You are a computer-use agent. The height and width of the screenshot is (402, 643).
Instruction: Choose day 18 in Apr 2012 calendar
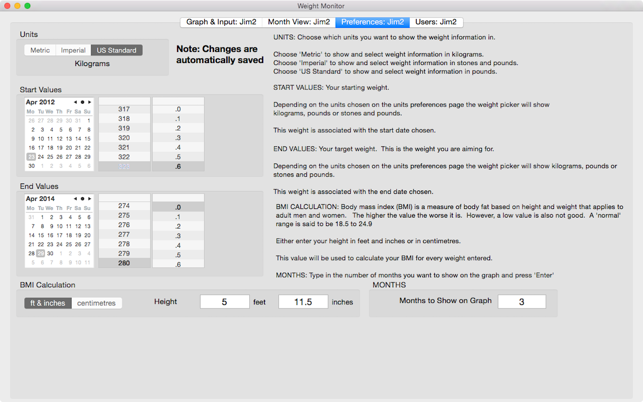pos(50,148)
